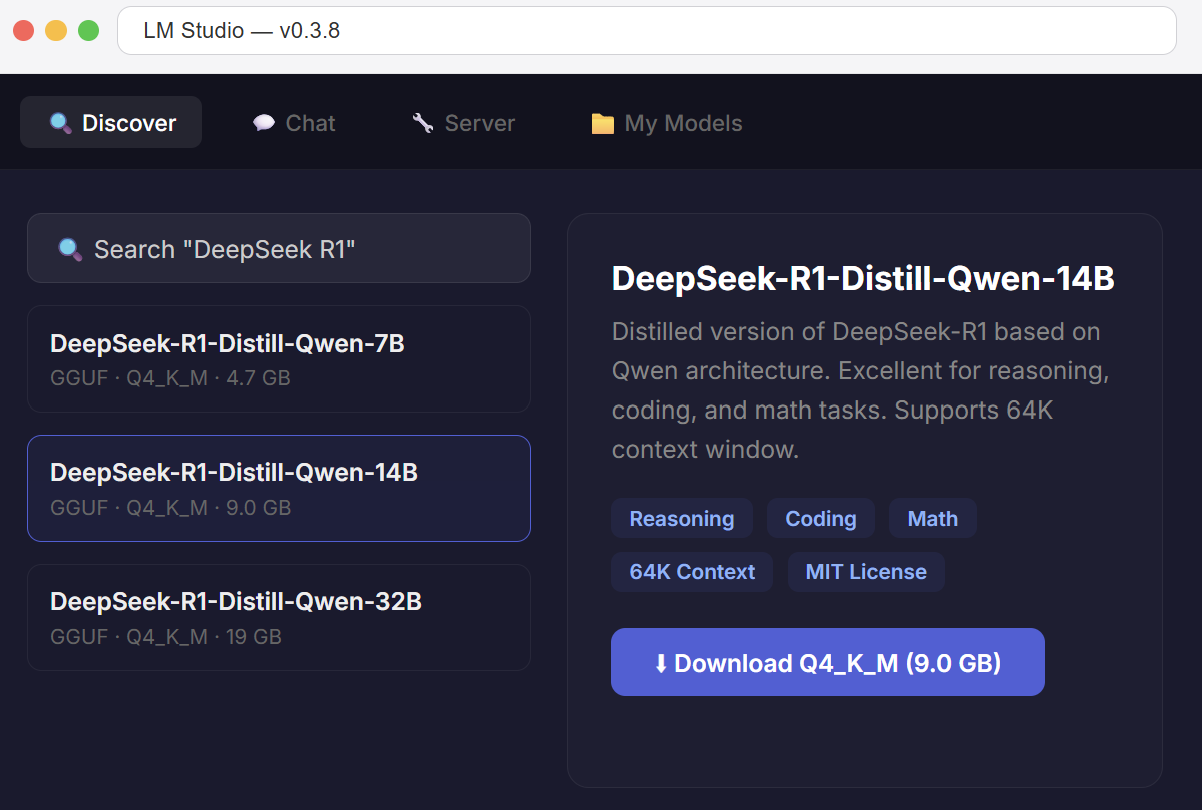Select the Math tag
This screenshot has width=1202, height=810.
[x=932, y=519]
